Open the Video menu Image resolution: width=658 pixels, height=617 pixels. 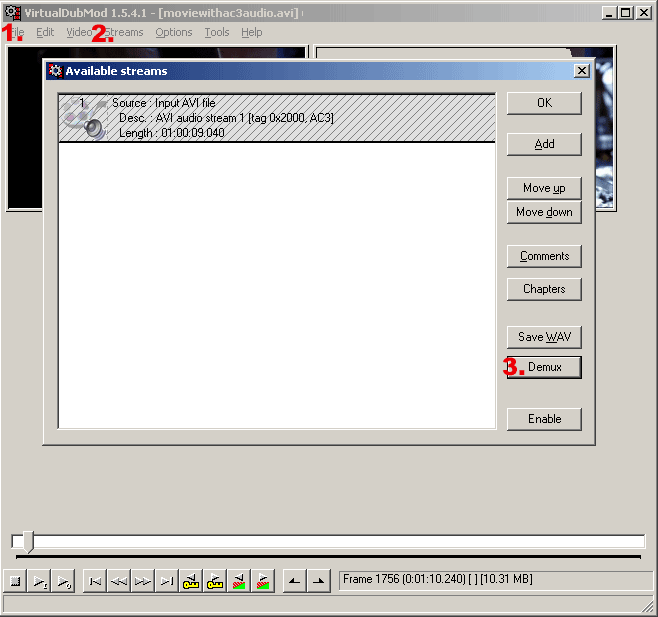pyautogui.click(x=79, y=32)
